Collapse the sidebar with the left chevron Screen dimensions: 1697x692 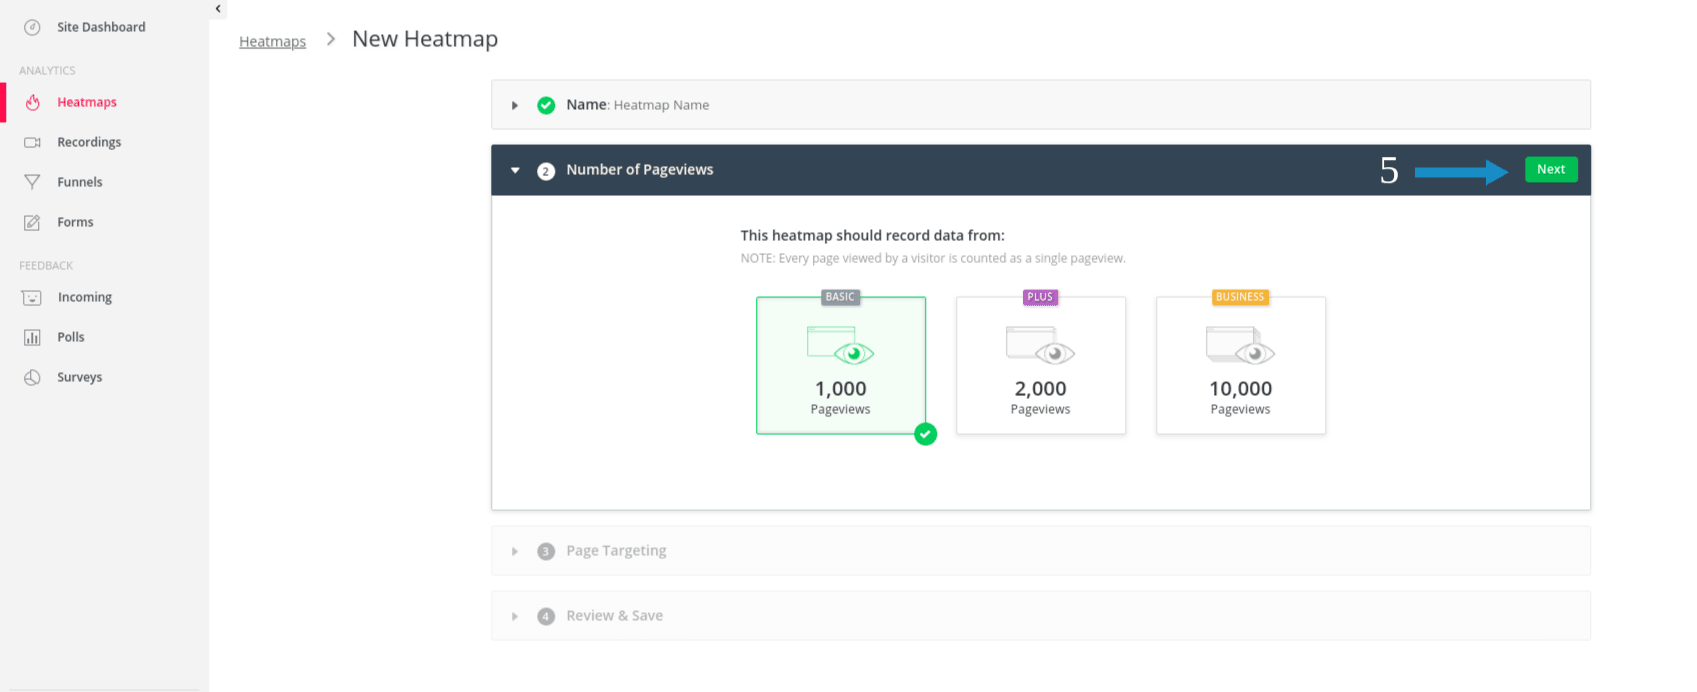pyautogui.click(x=218, y=9)
